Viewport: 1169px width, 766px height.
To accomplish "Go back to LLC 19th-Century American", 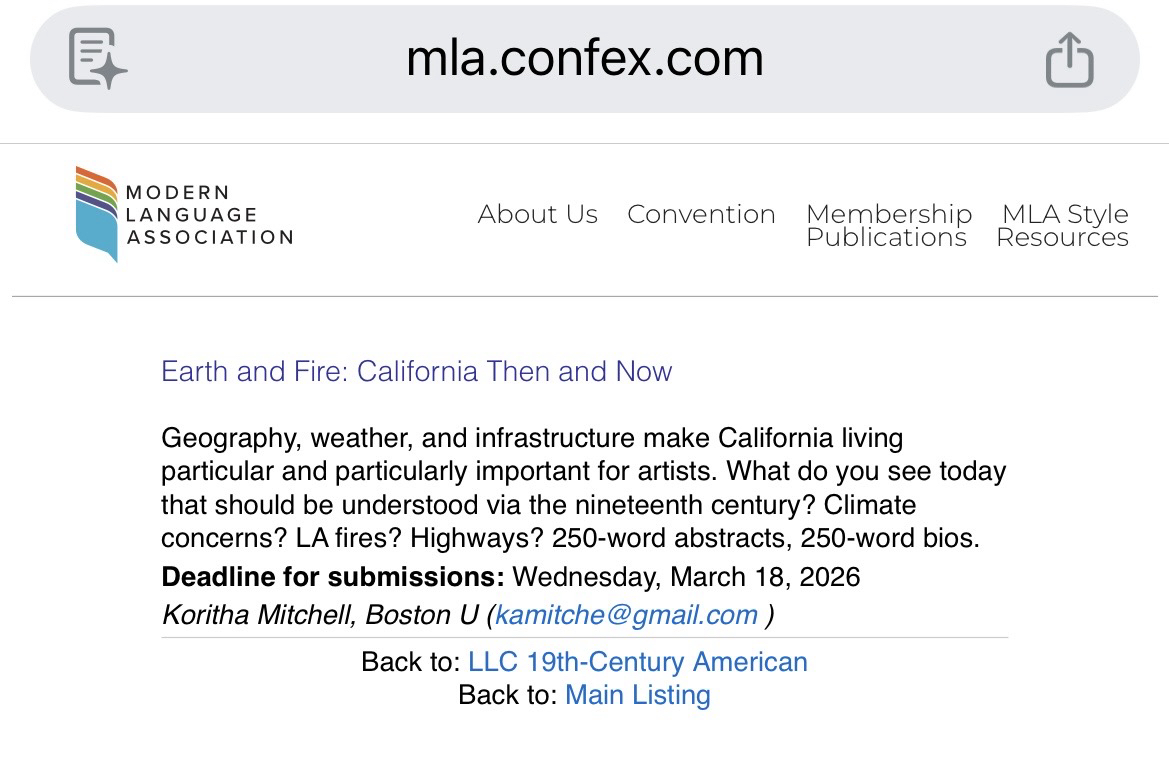I will click(637, 662).
